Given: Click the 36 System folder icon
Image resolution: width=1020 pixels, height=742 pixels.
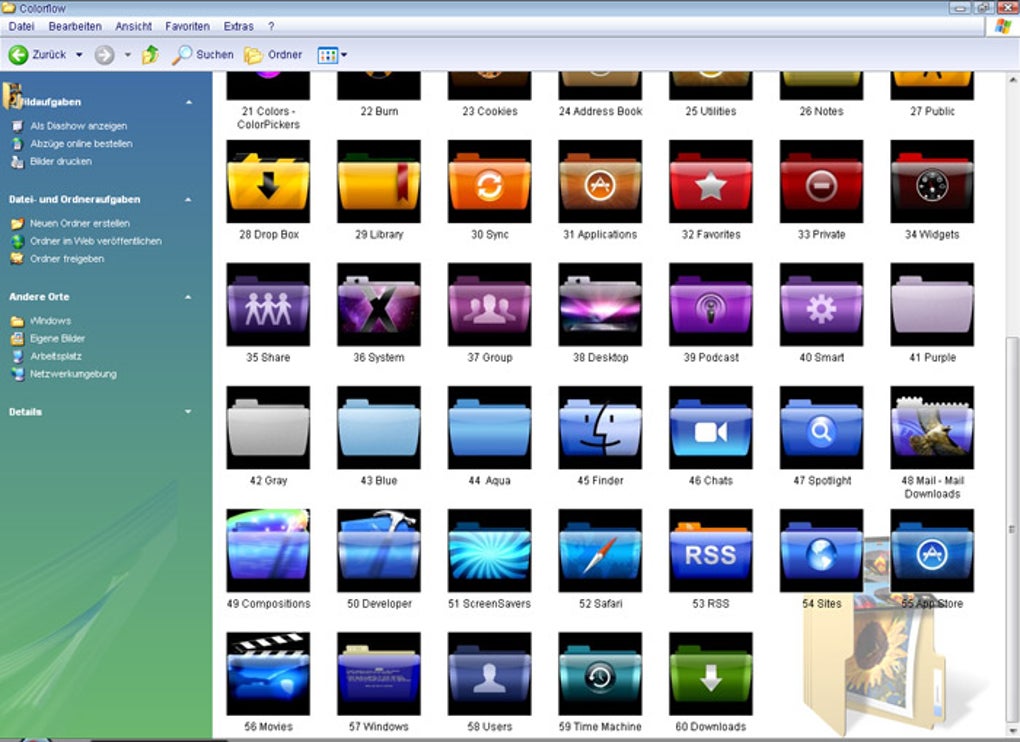Looking at the screenshot, I should pyautogui.click(x=379, y=304).
